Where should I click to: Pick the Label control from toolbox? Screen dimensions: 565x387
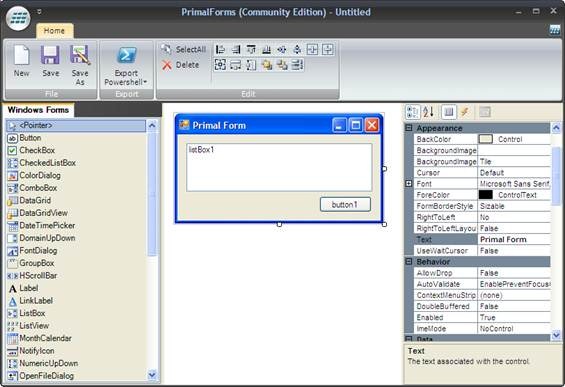(76, 288)
